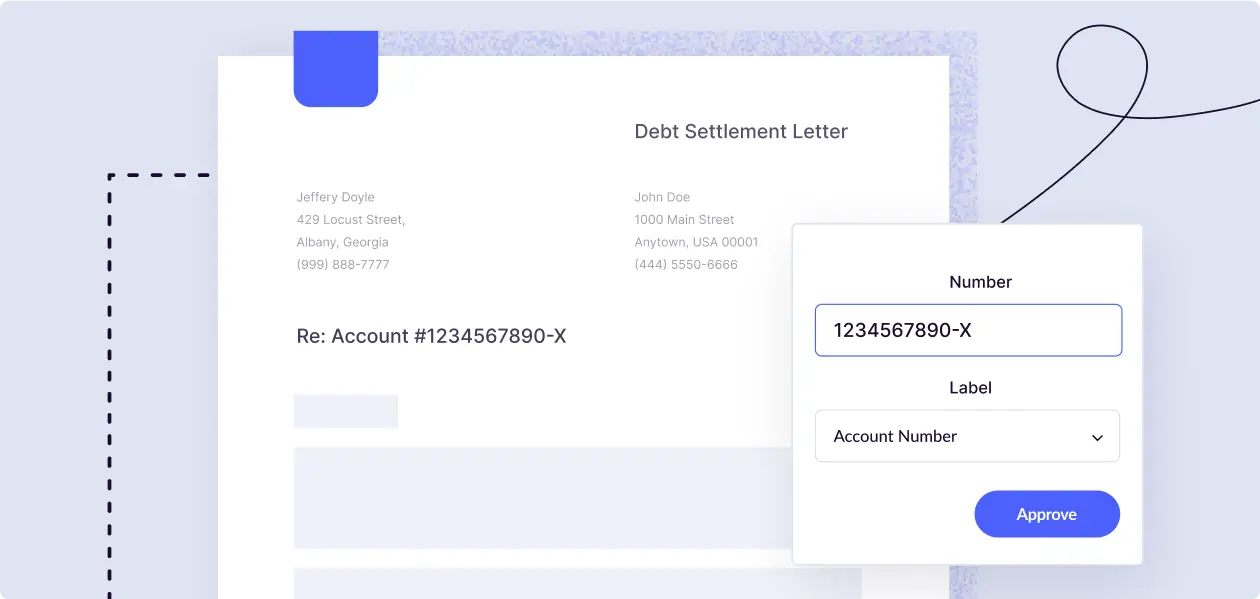Select the Label field heading
The height and width of the screenshot is (599, 1260).
969,388
